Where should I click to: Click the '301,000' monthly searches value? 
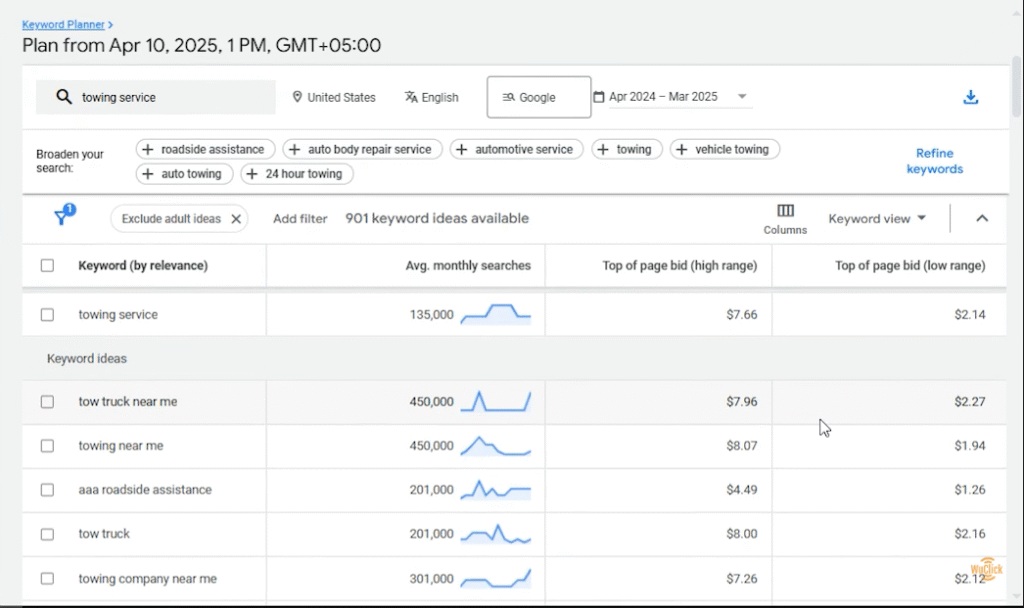[x=431, y=579]
